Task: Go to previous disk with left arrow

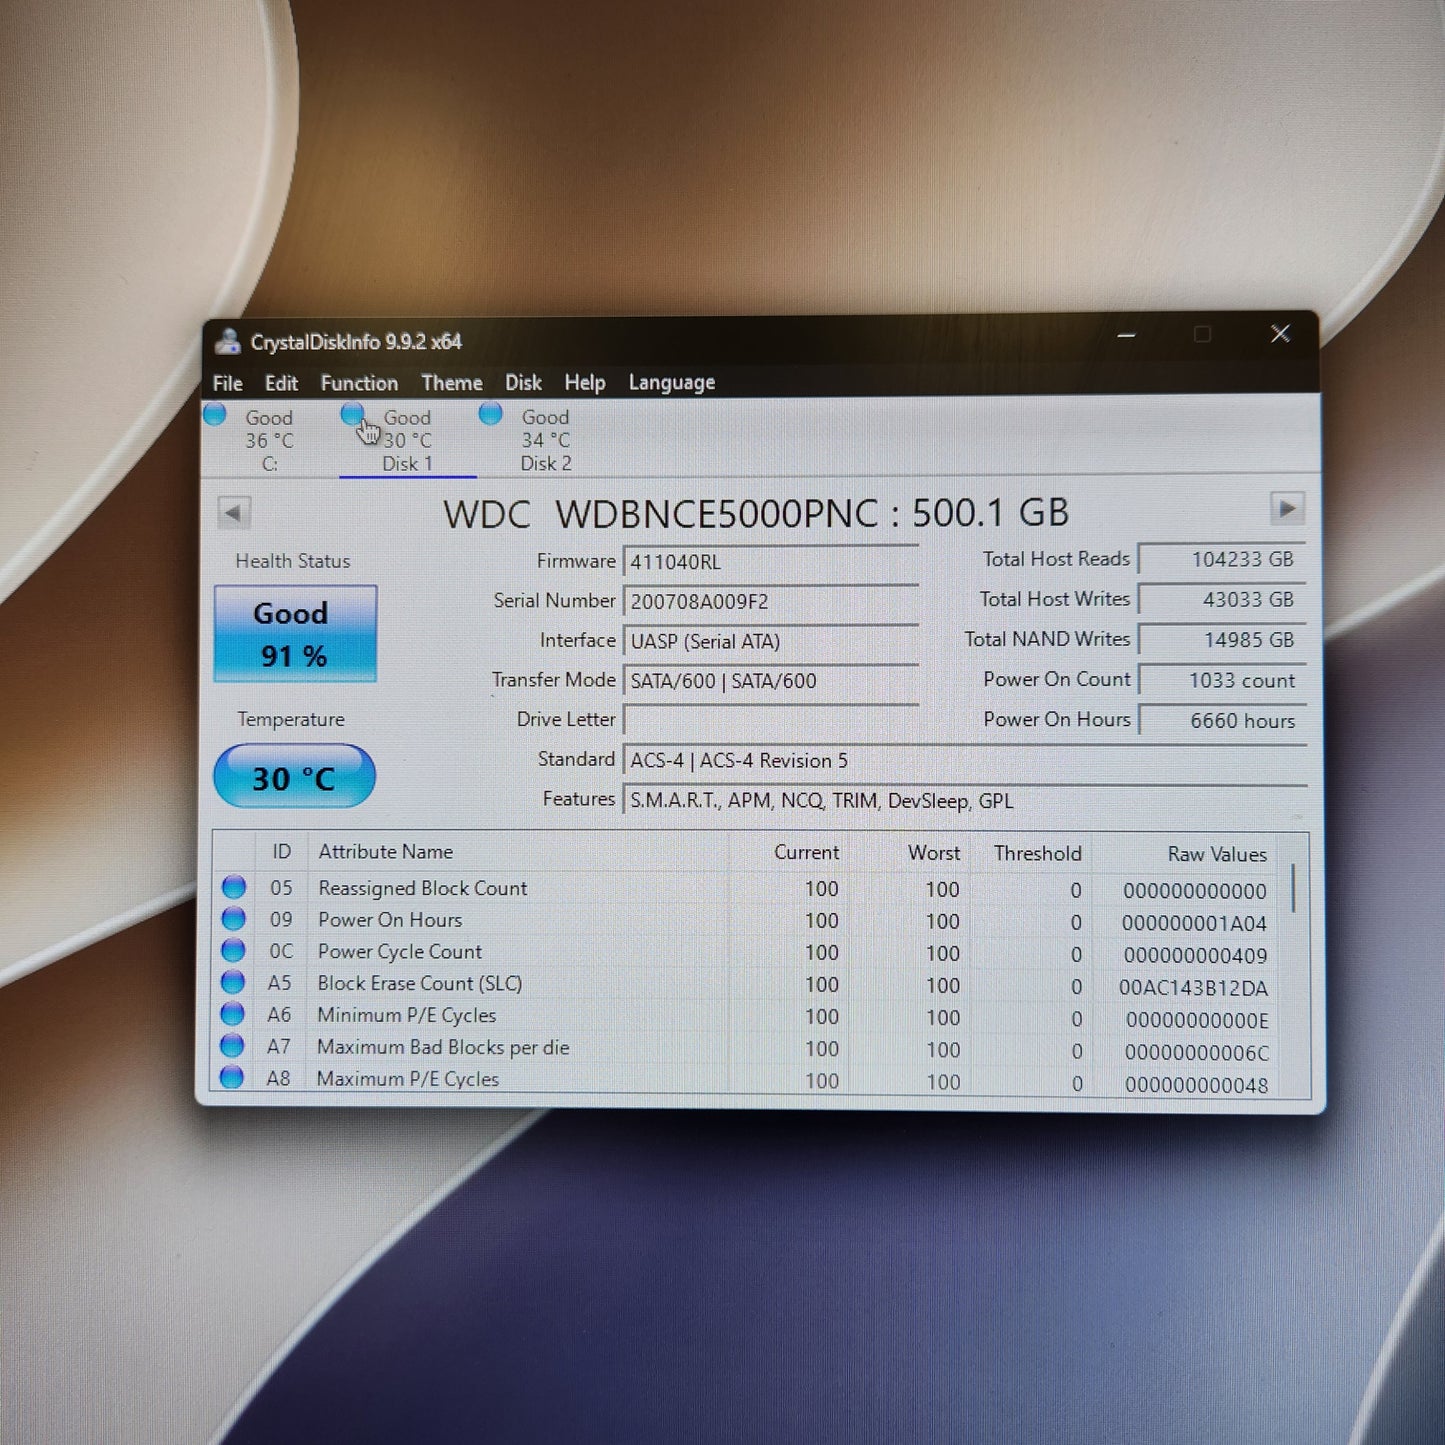Action: pyautogui.click(x=233, y=513)
